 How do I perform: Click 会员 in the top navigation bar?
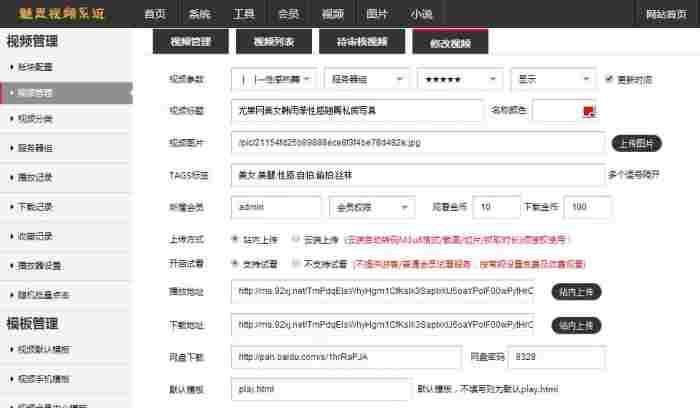click(288, 14)
